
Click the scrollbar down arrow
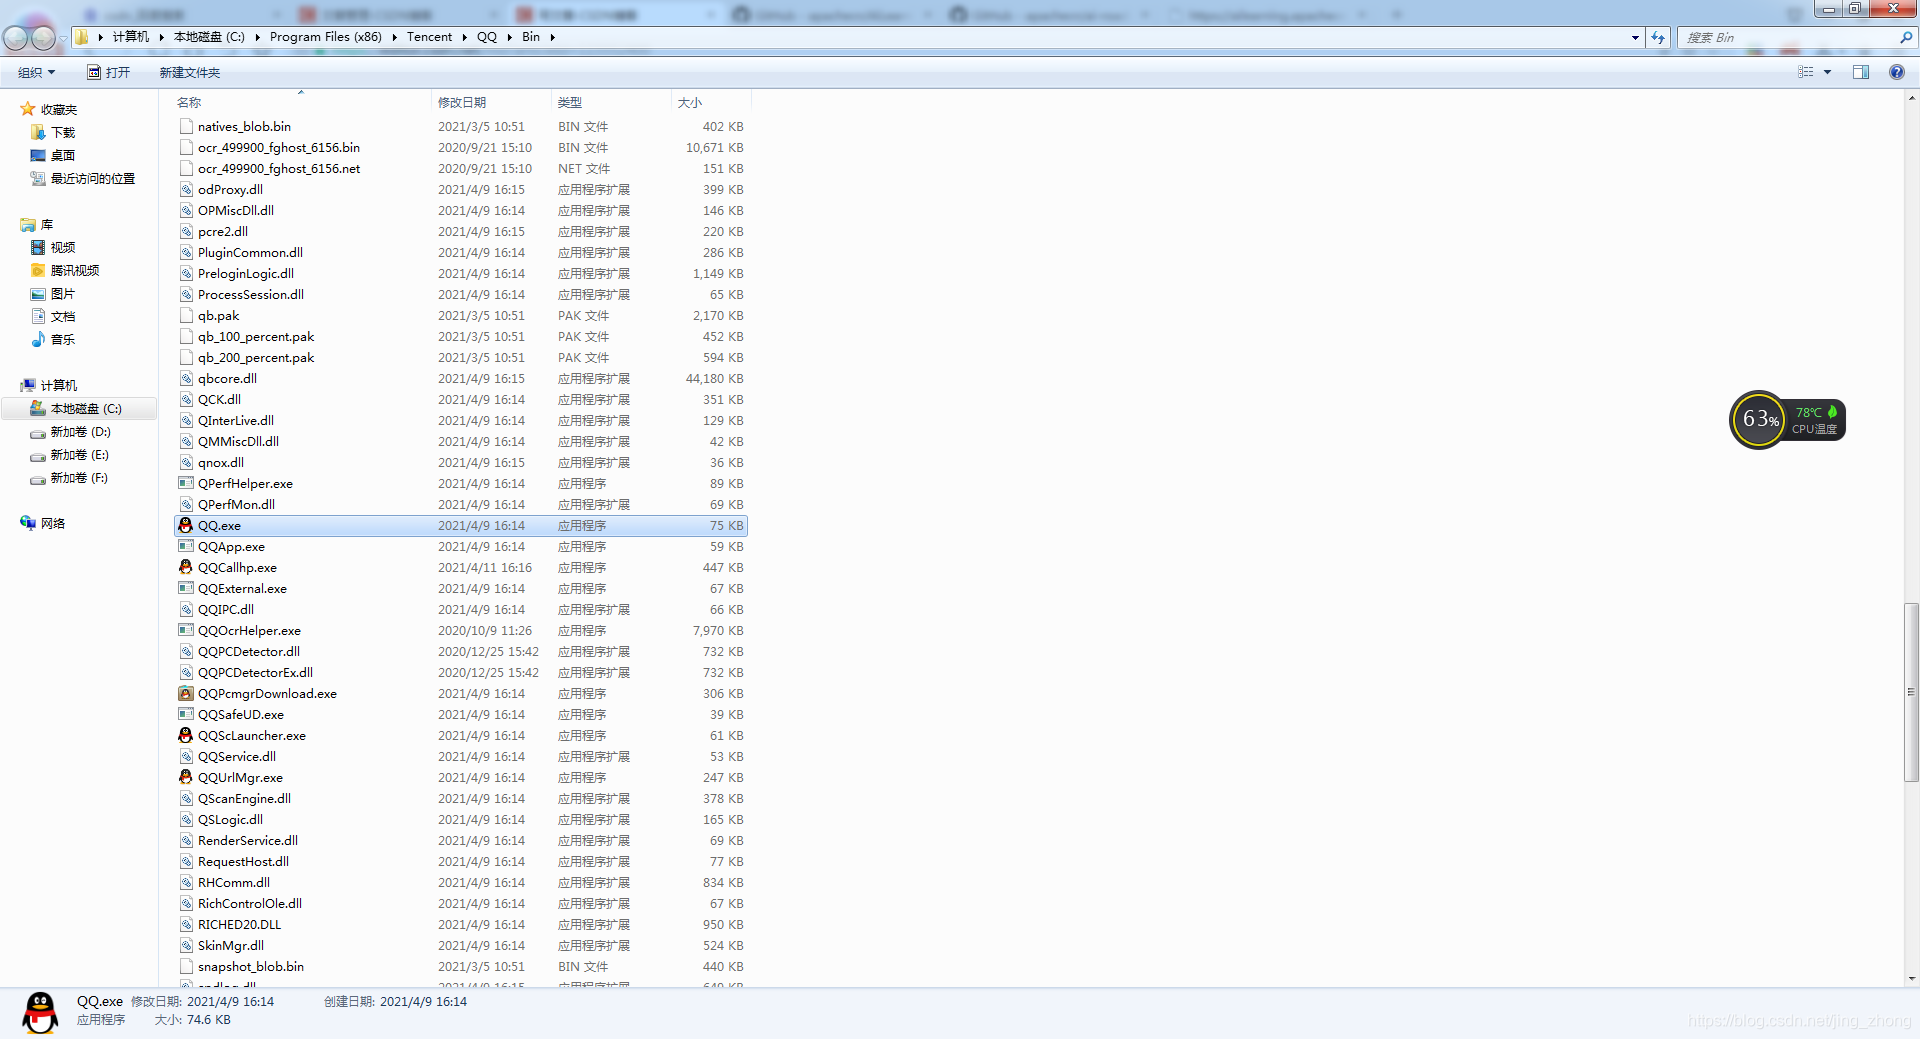pyautogui.click(x=1911, y=979)
